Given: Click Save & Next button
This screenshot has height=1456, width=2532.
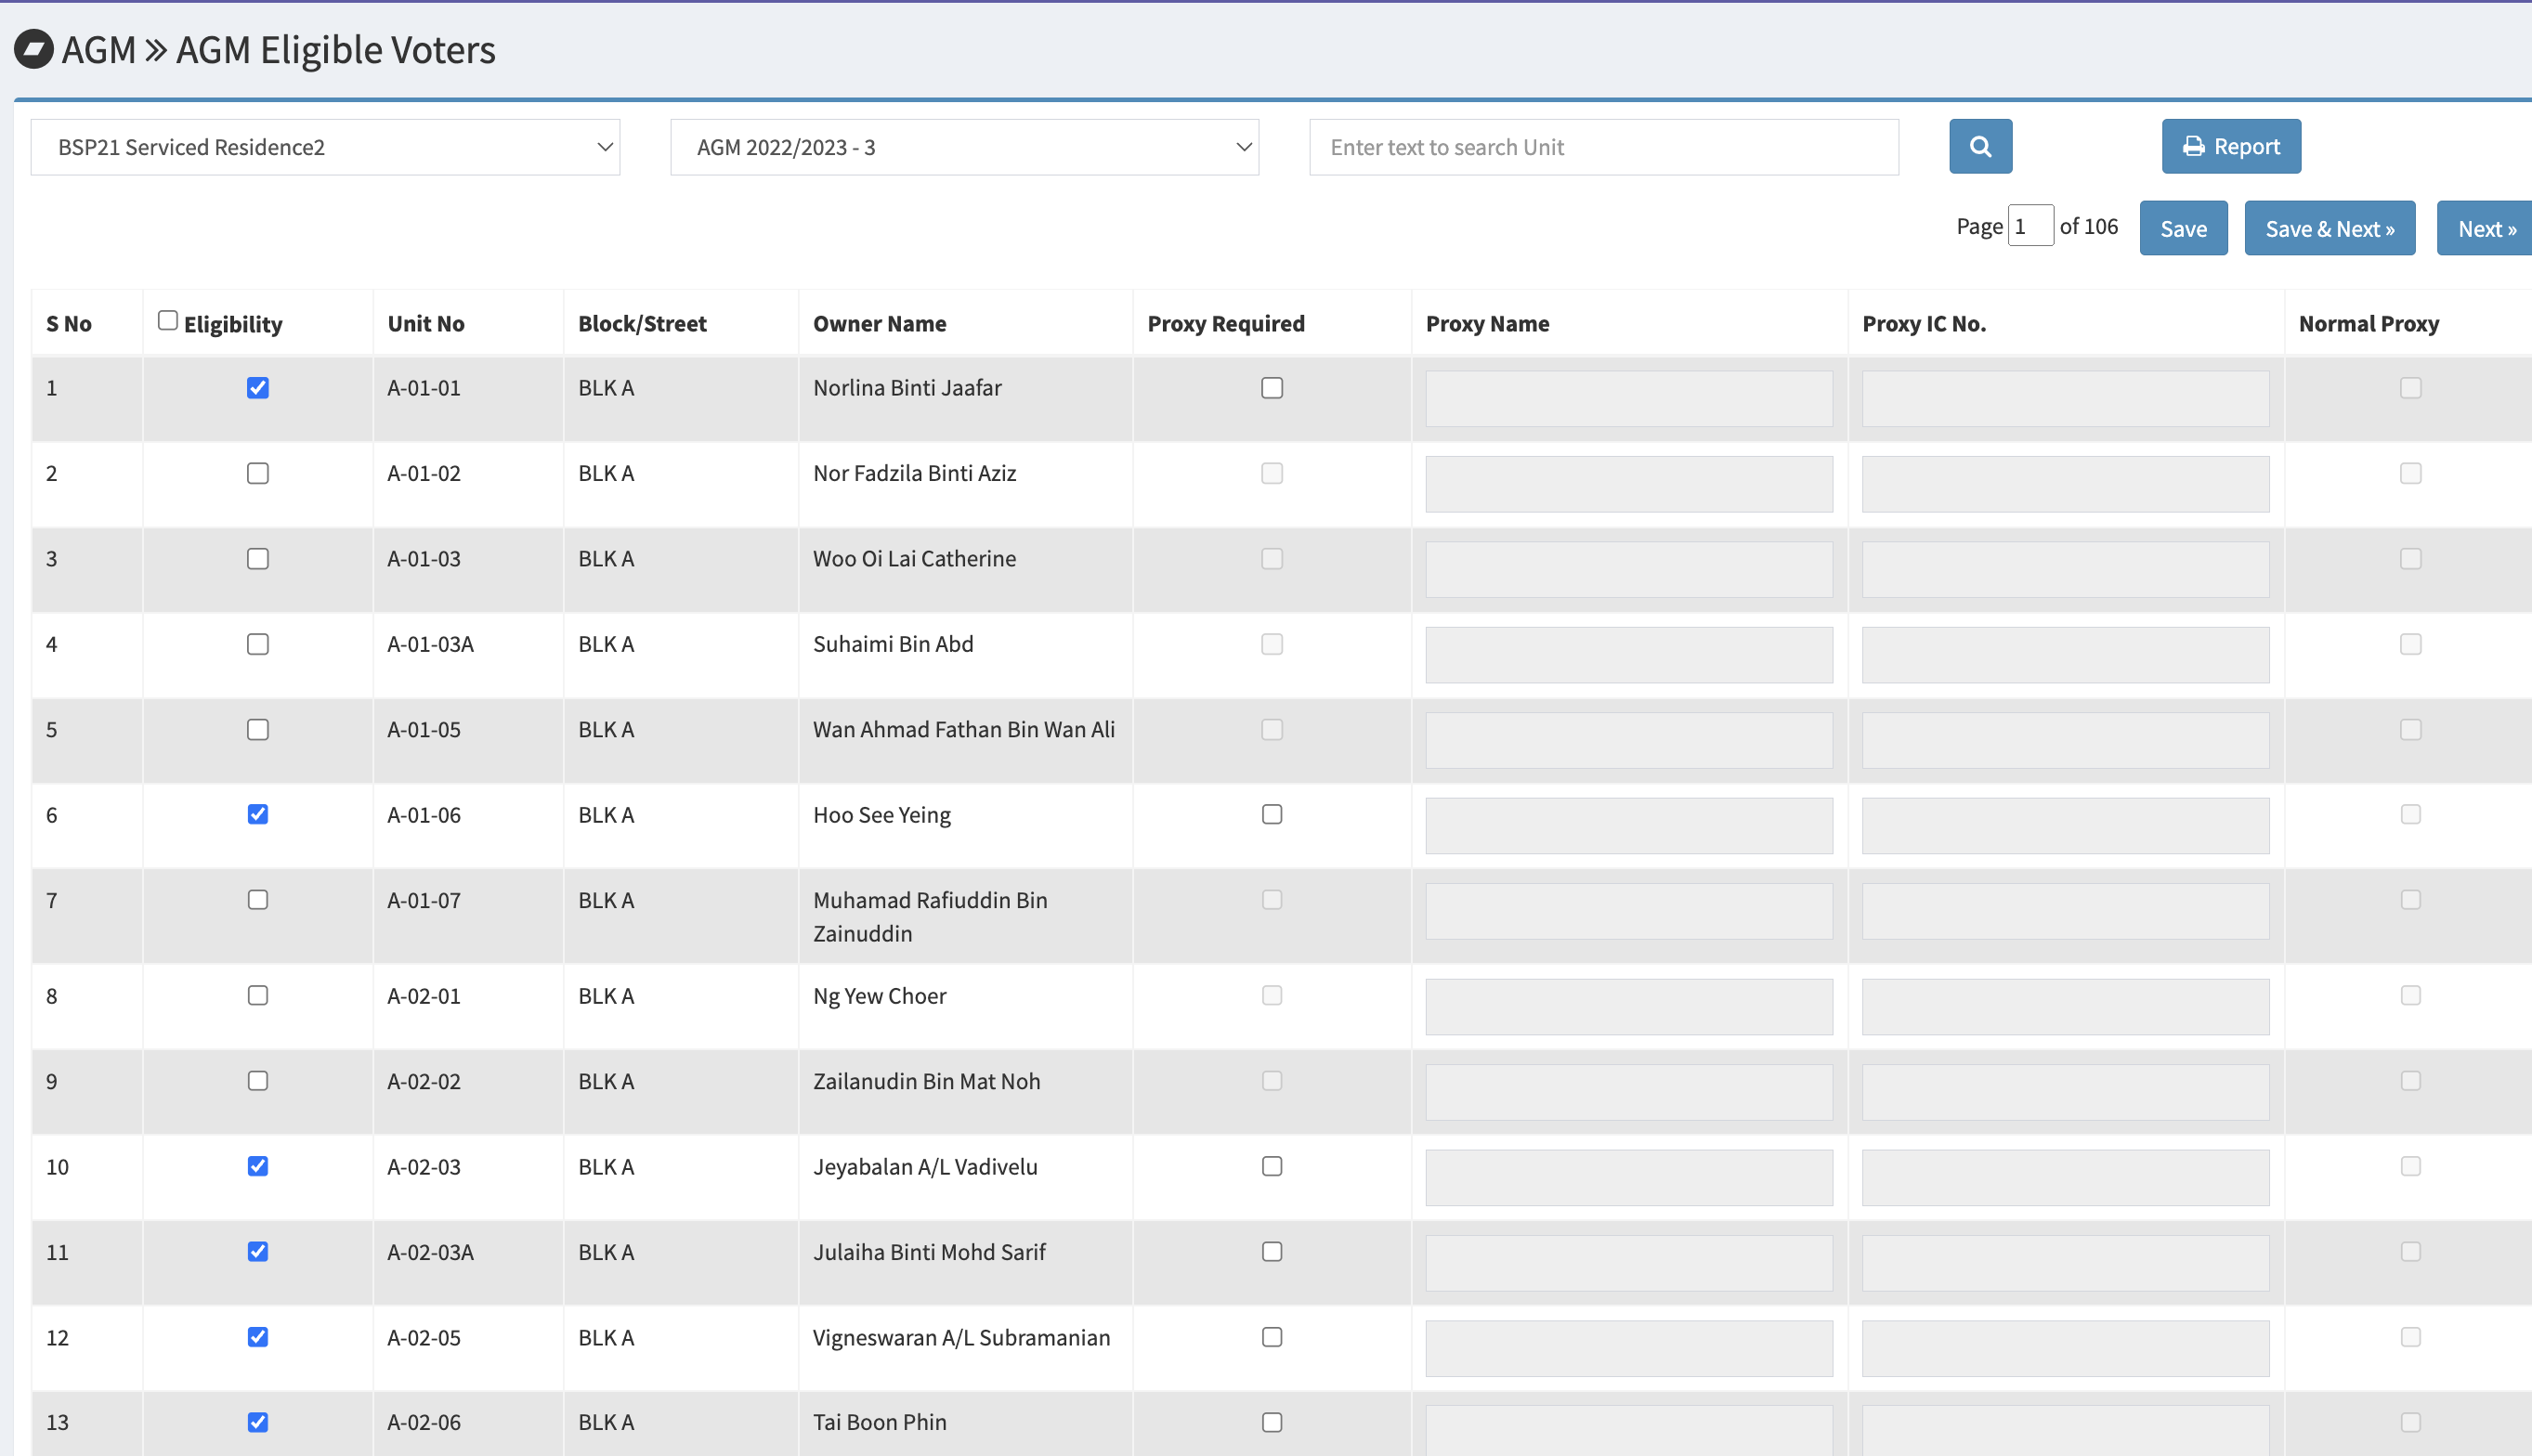Looking at the screenshot, I should pos(2329,228).
